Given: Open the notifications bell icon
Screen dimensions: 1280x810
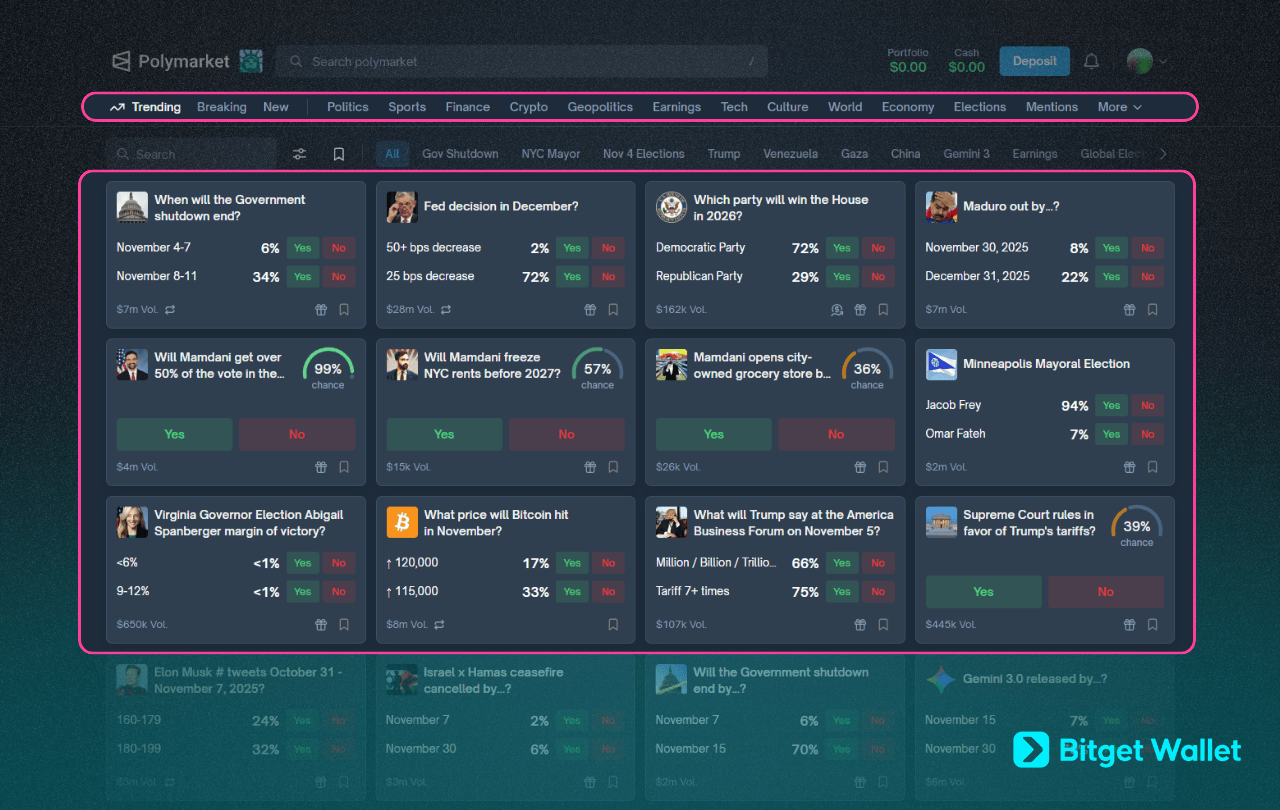Looking at the screenshot, I should [1091, 62].
